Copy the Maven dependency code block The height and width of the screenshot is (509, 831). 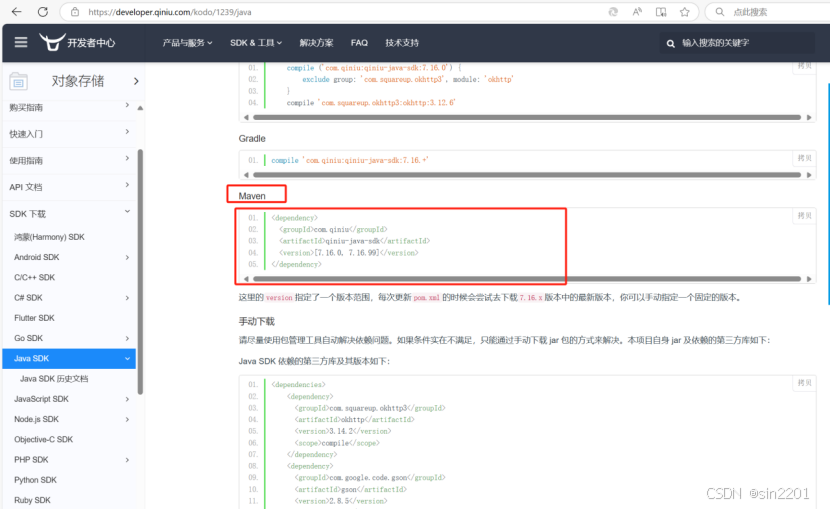point(805,216)
